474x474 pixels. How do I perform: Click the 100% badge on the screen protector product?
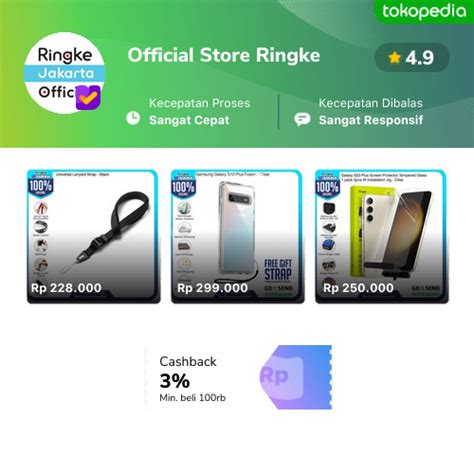pos(327,186)
